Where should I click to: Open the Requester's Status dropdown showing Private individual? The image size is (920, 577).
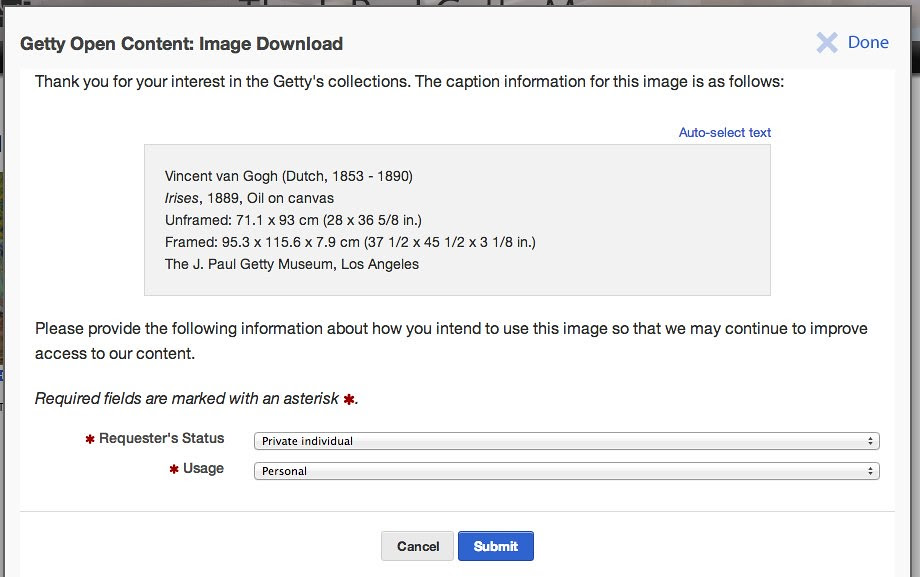tap(566, 441)
